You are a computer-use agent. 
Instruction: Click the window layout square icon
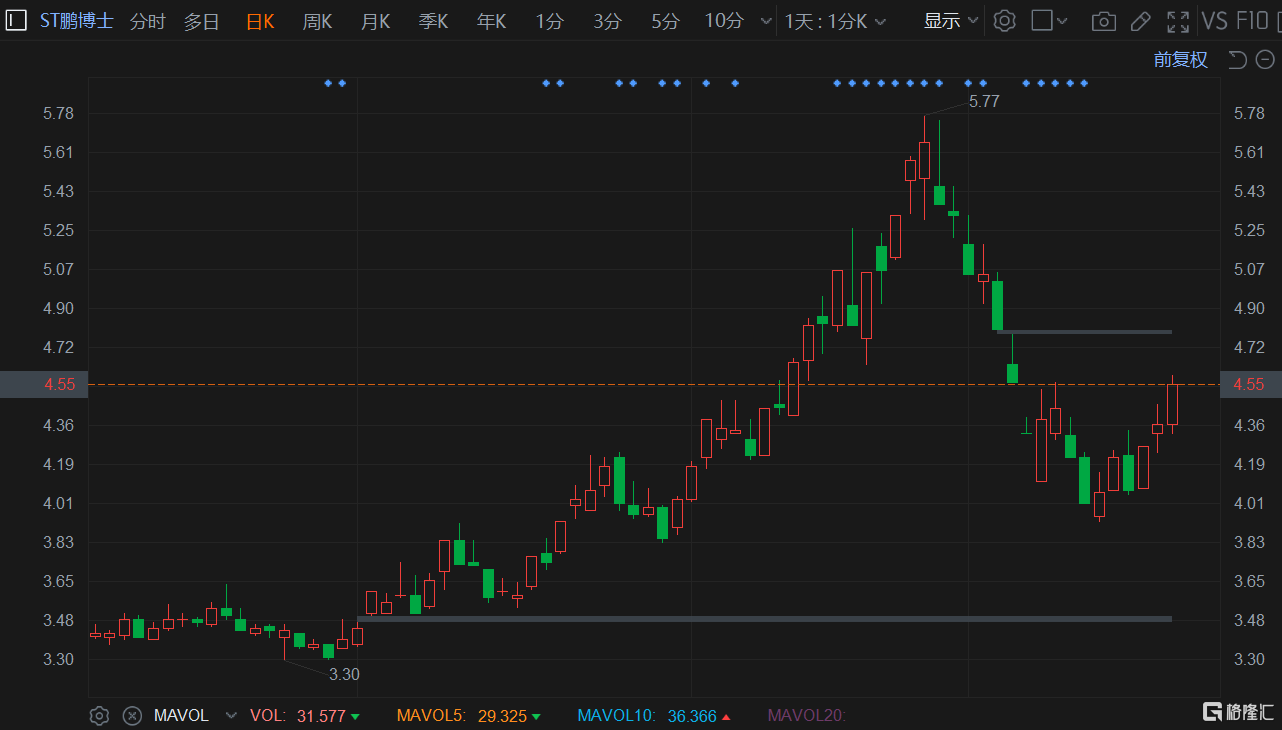[1041, 21]
